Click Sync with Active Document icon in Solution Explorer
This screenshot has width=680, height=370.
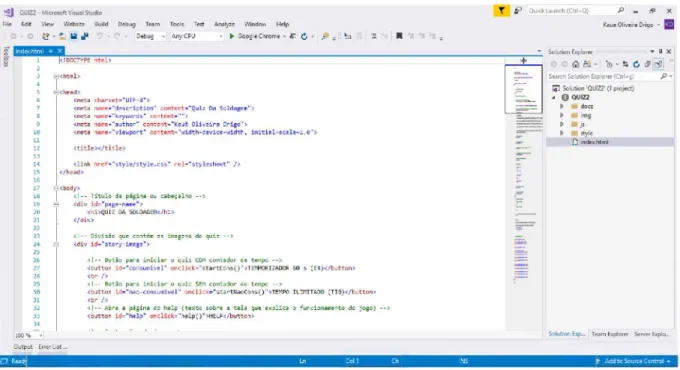[x=625, y=64]
